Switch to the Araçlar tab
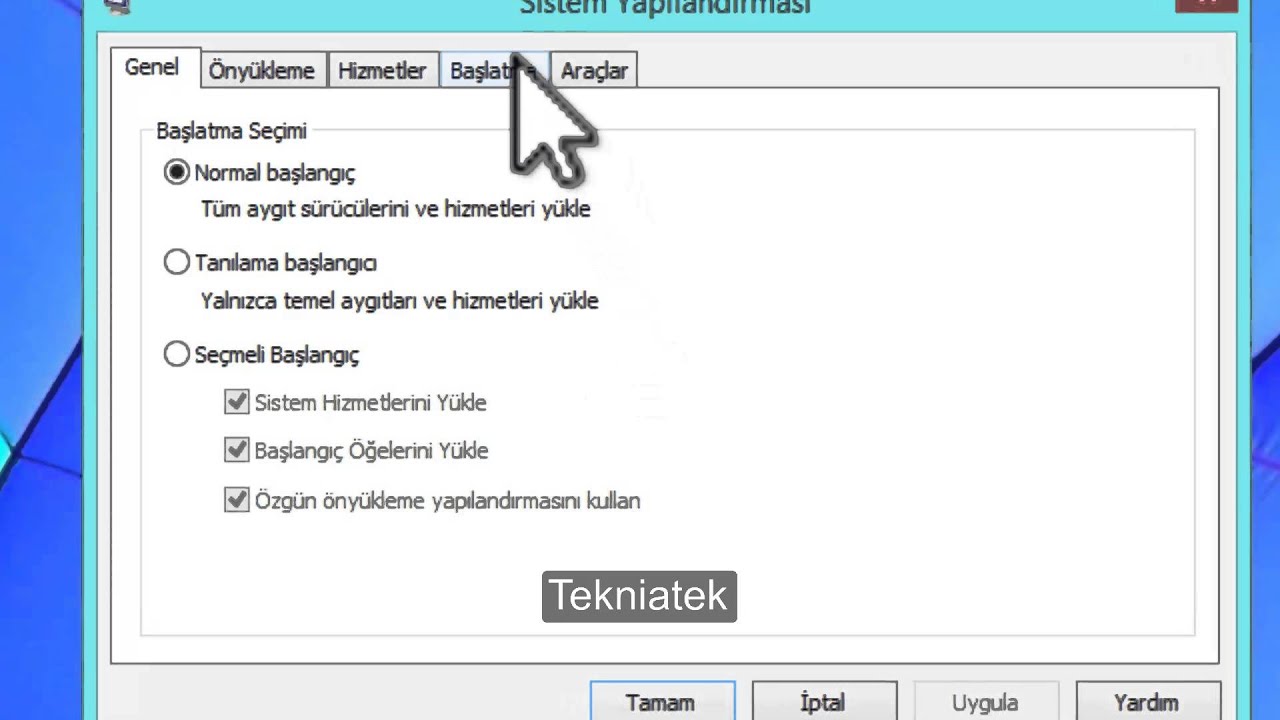Image resolution: width=1280 pixels, height=720 pixels. coord(594,71)
